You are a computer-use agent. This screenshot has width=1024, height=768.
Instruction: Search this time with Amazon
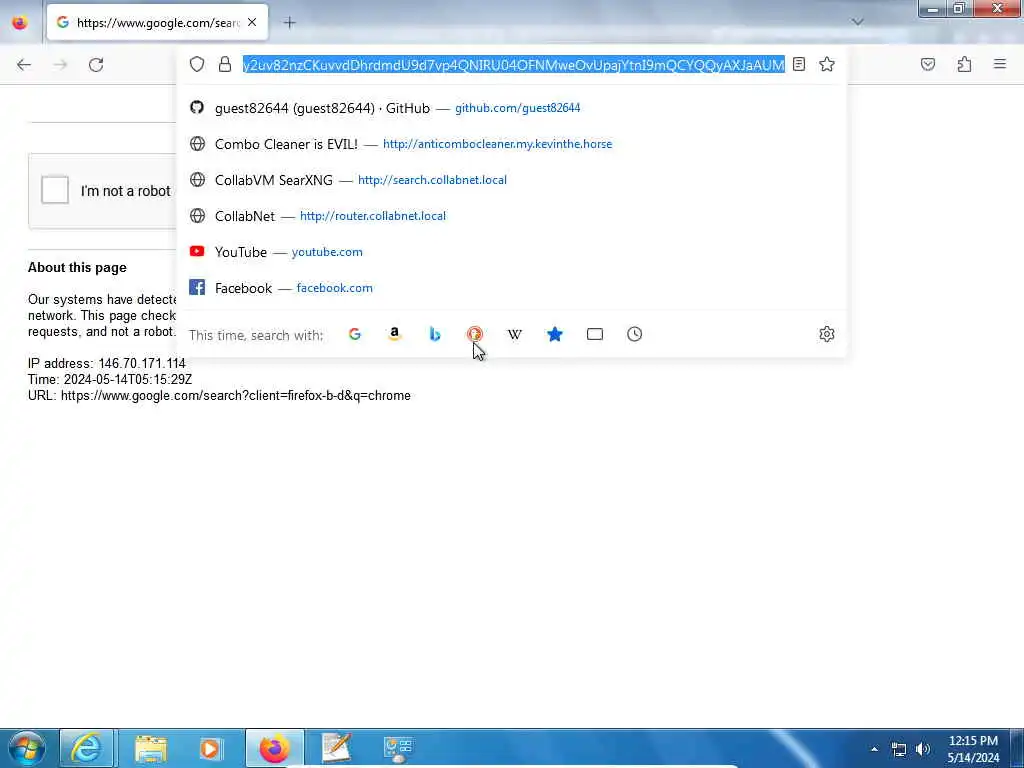pos(394,334)
